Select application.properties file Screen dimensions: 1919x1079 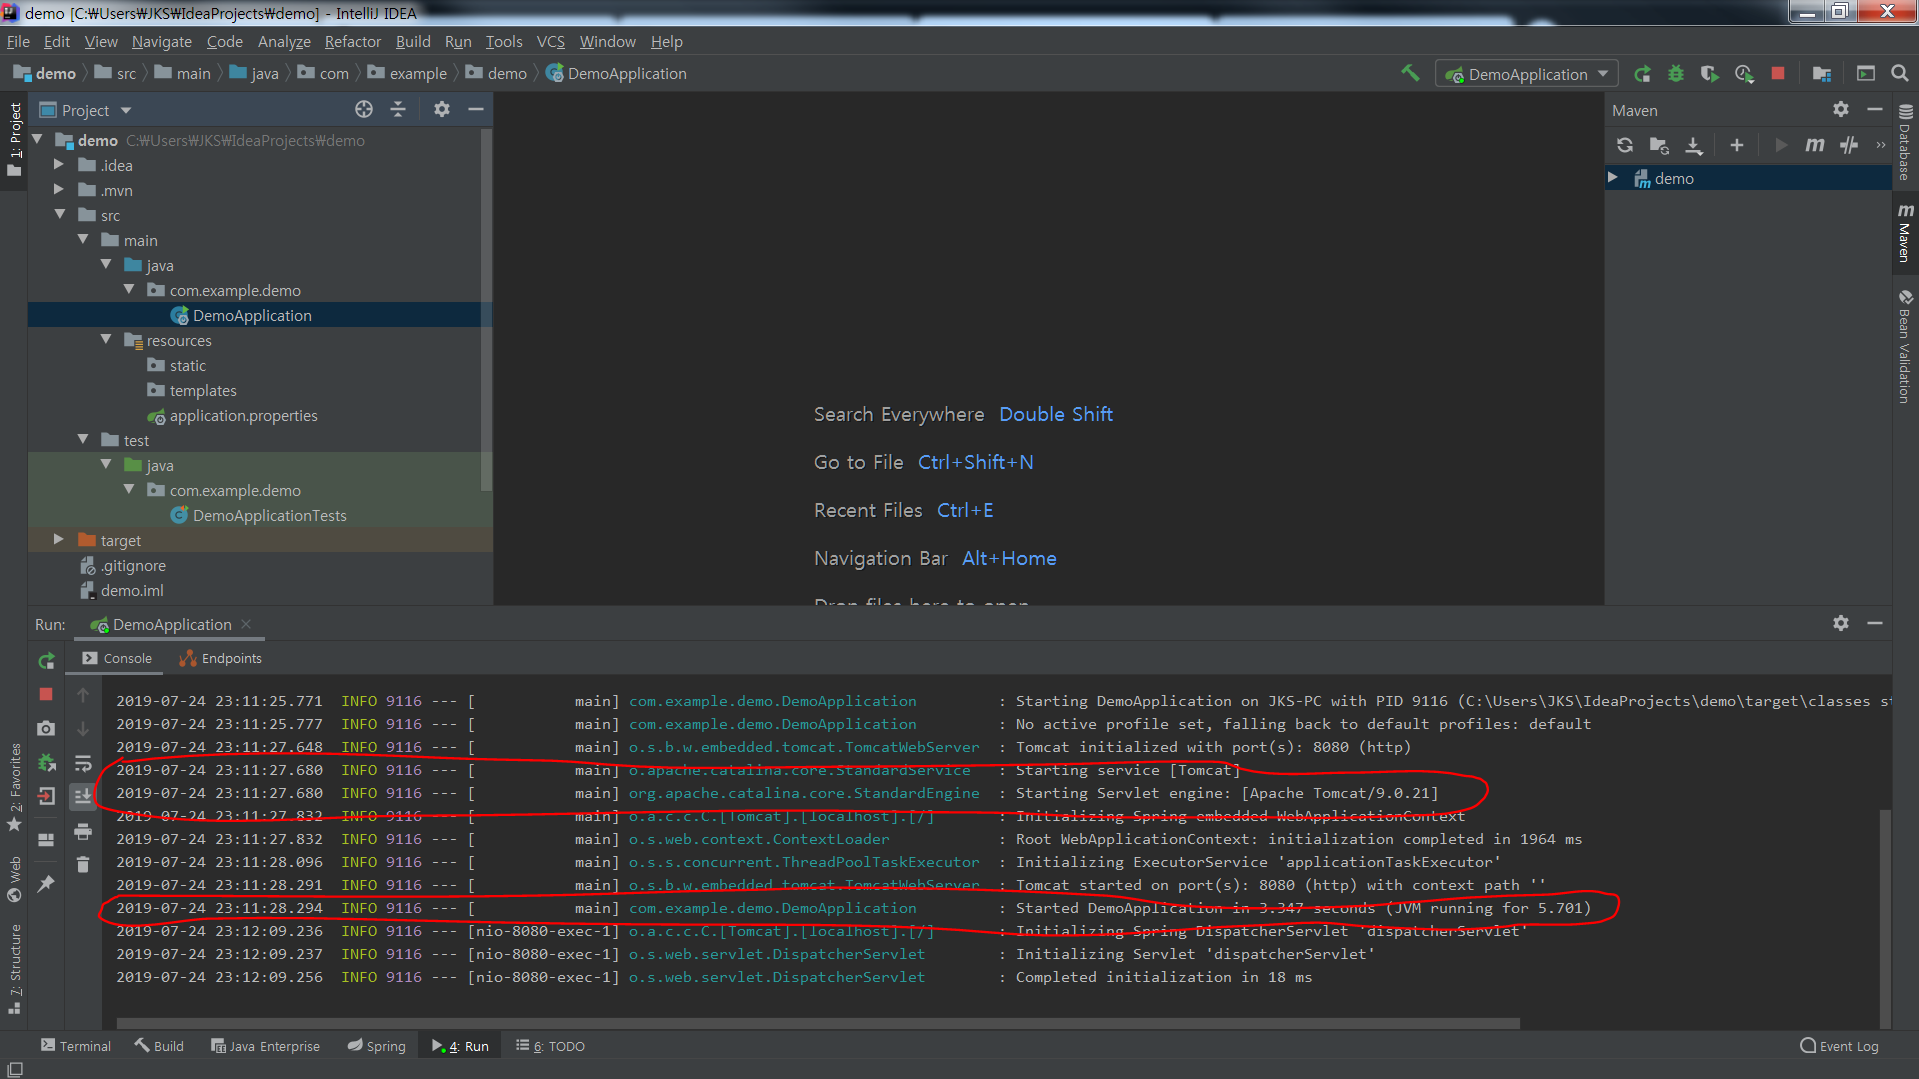click(243, 415)
